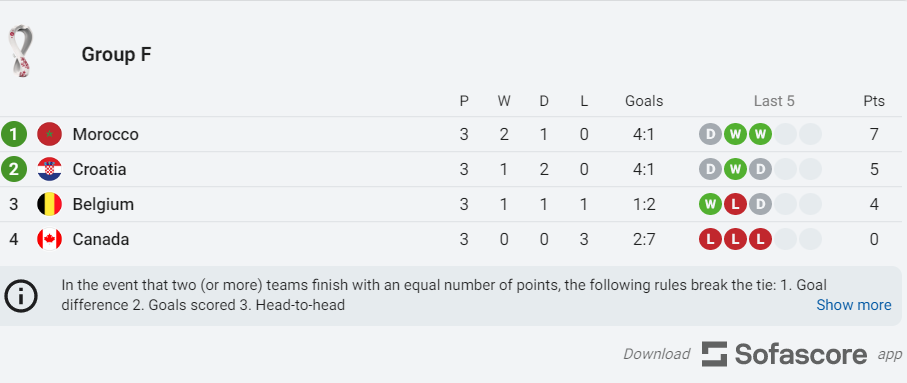Click the Morocco flag icon
907x383 pixels.
click(x=49, y=134)
